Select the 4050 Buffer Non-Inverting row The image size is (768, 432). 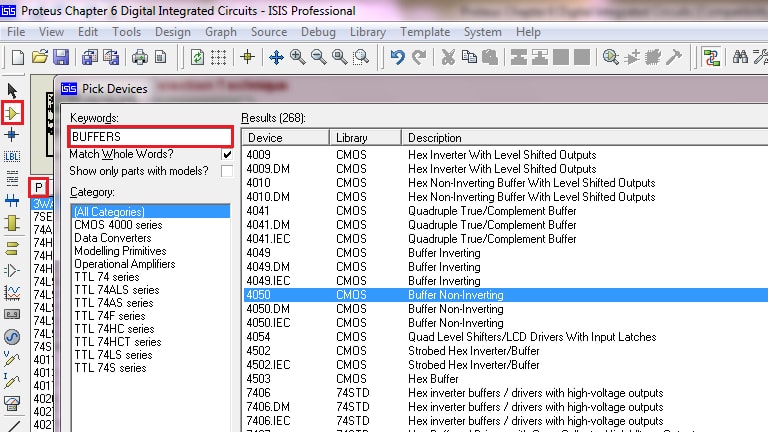450,296
